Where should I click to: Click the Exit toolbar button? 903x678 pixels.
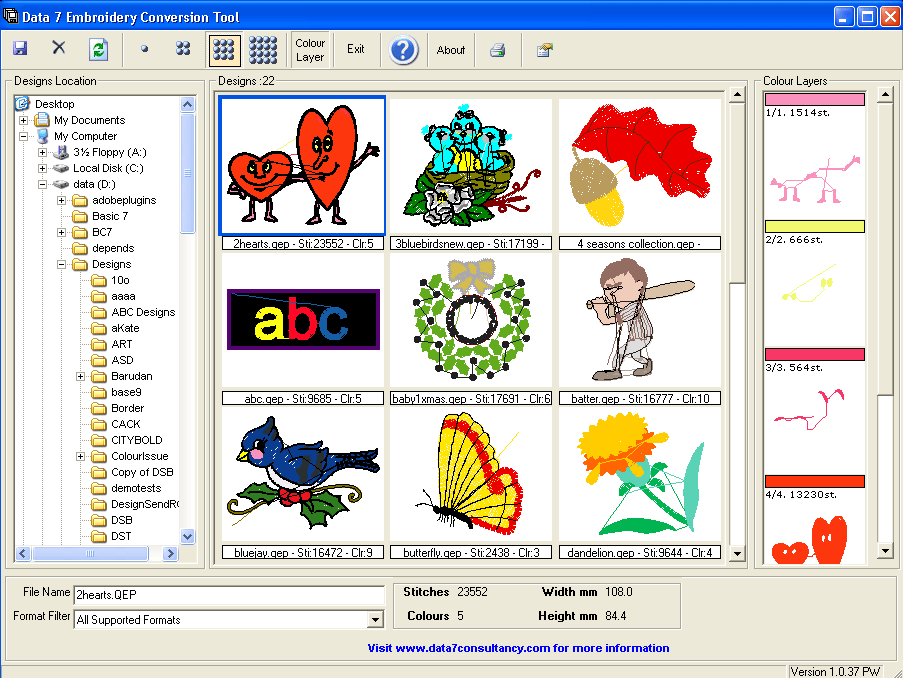pyautogui.click(x=356, y=49)
